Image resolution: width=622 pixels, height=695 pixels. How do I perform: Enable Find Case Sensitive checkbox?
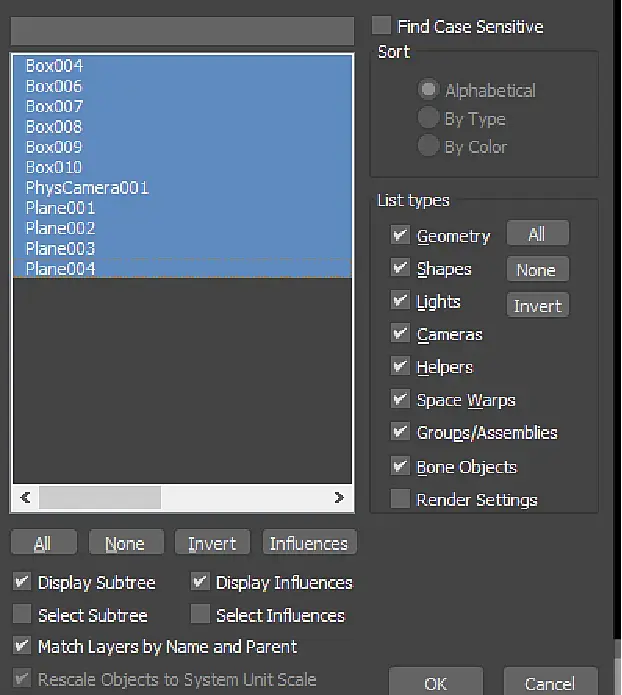382,26
